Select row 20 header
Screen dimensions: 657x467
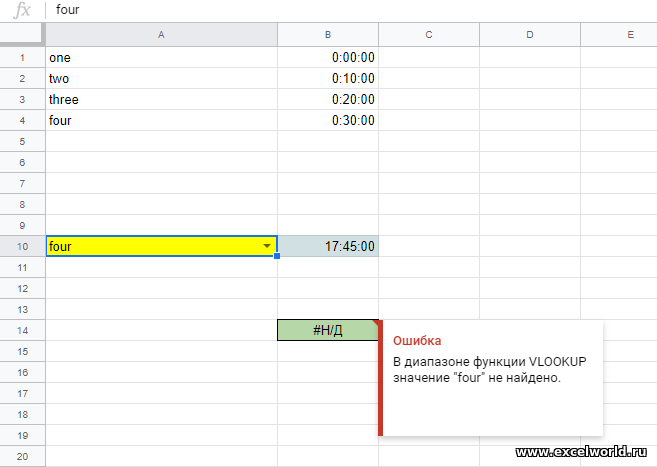coord(22,456)
